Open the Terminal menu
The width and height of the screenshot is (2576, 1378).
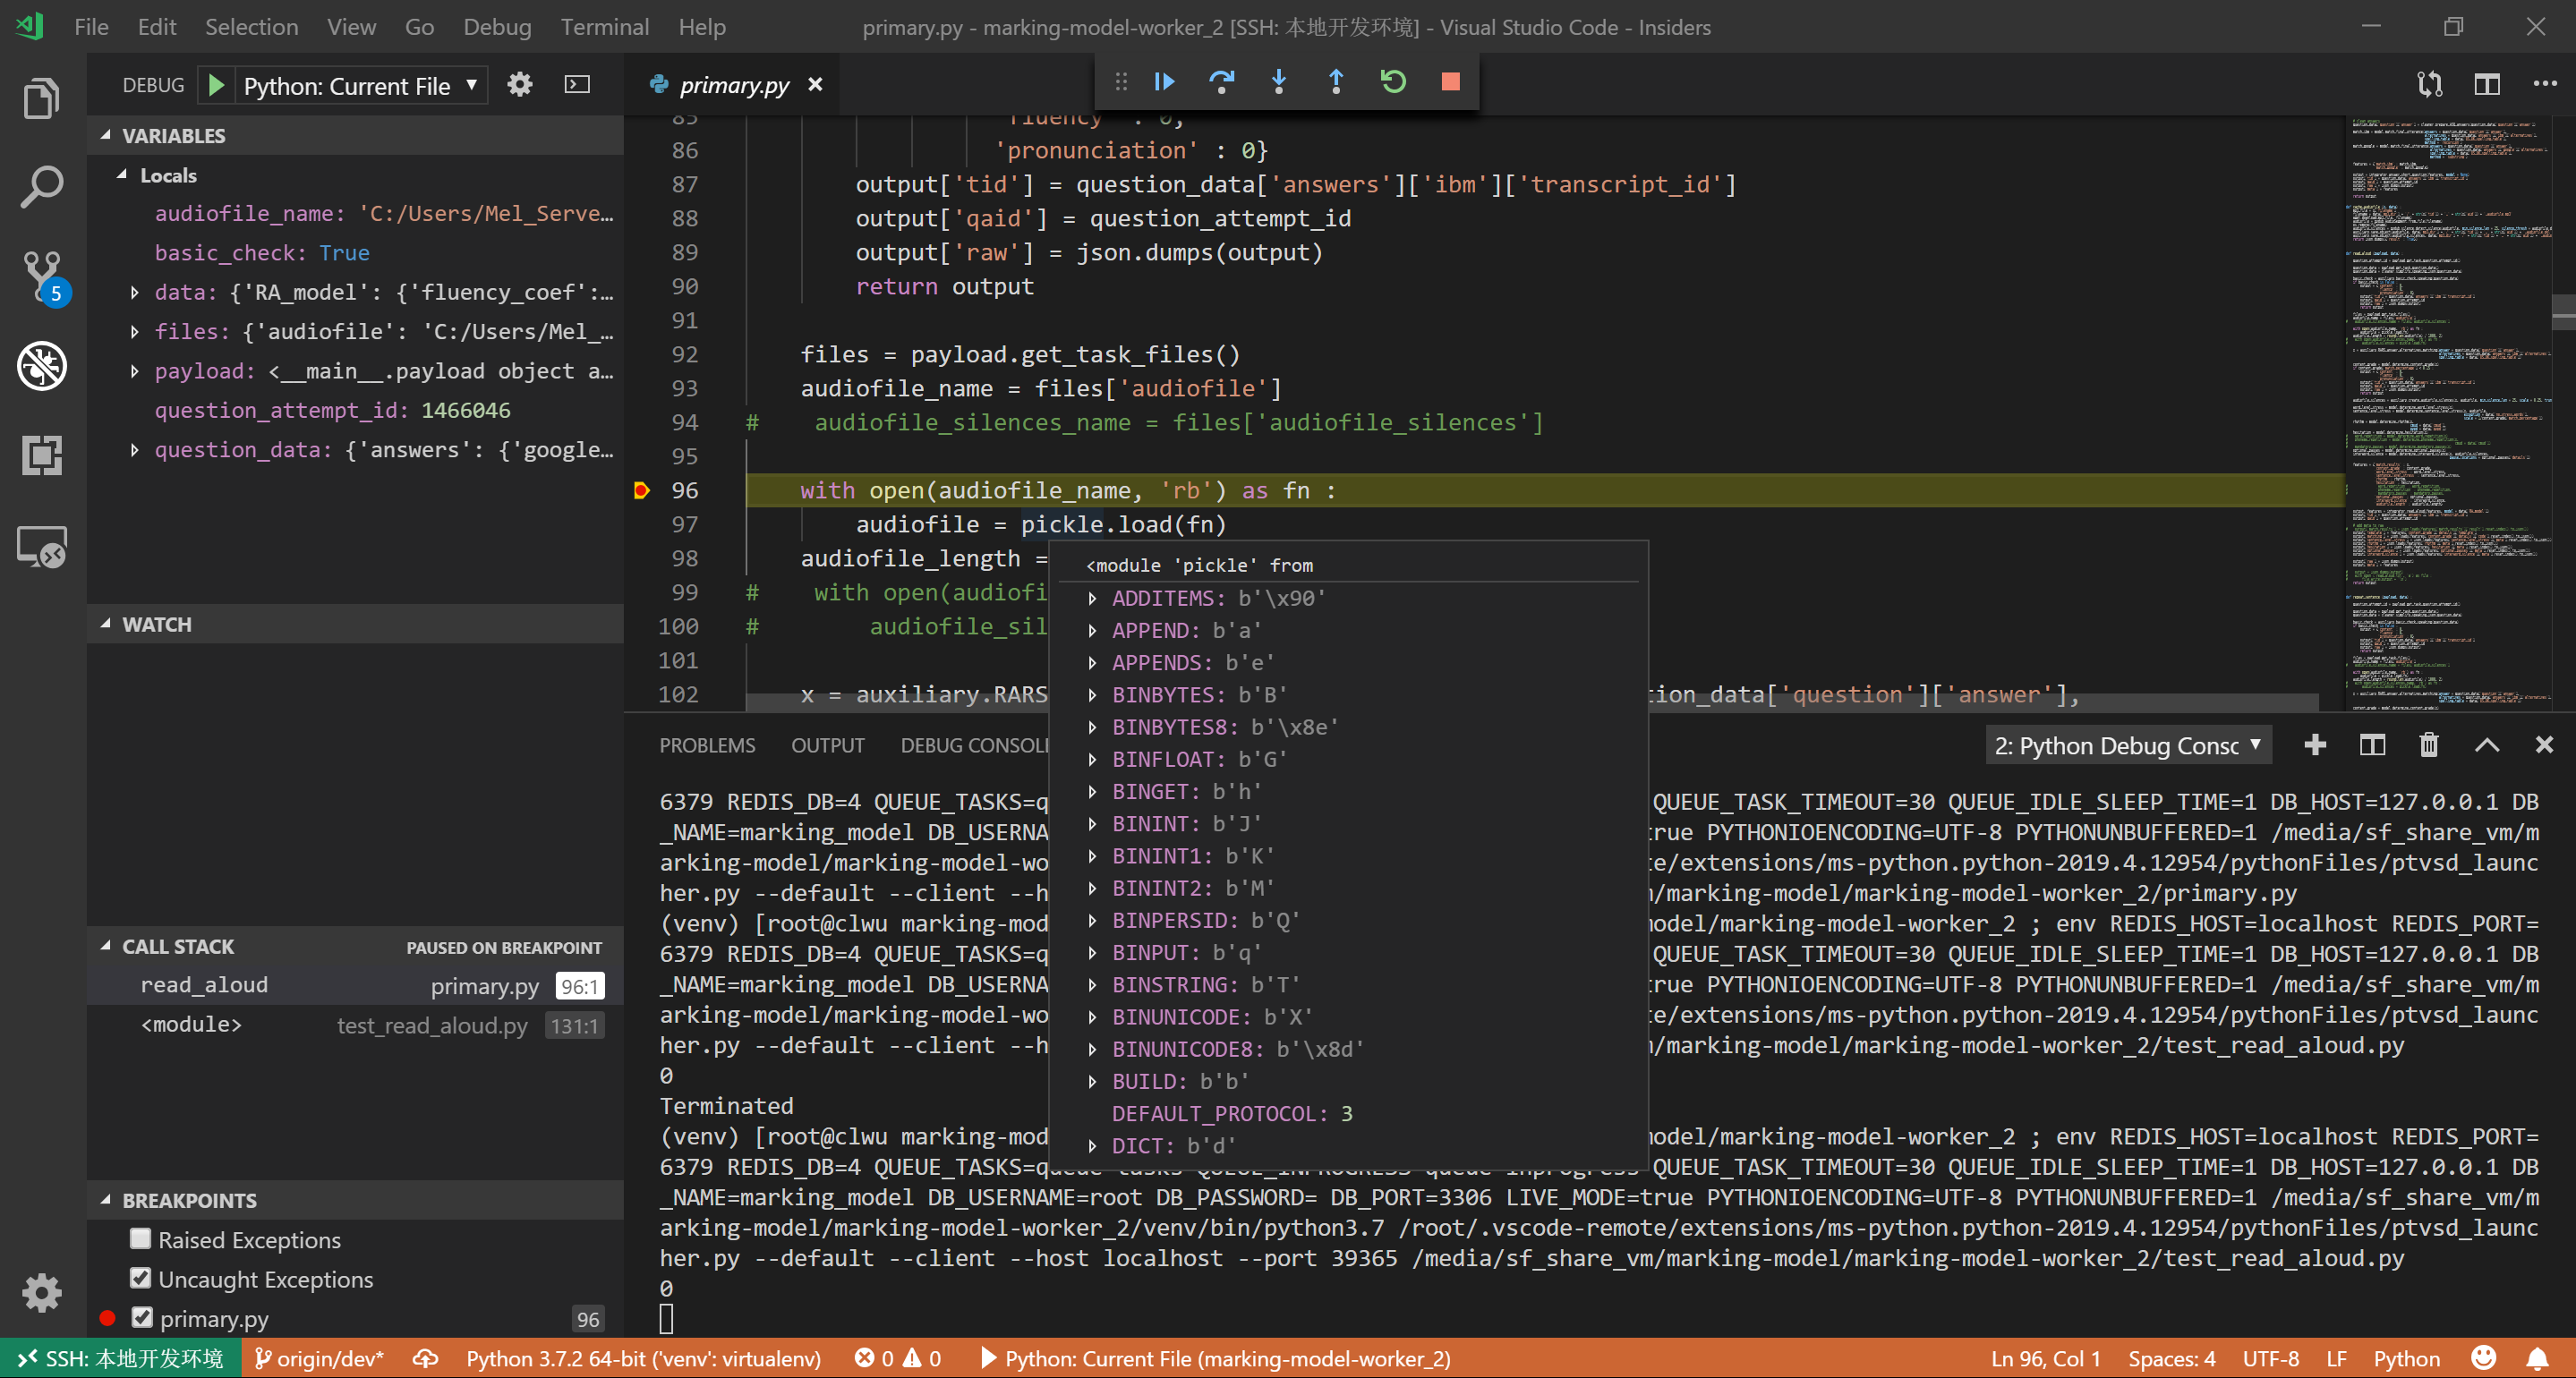point(604,27)
